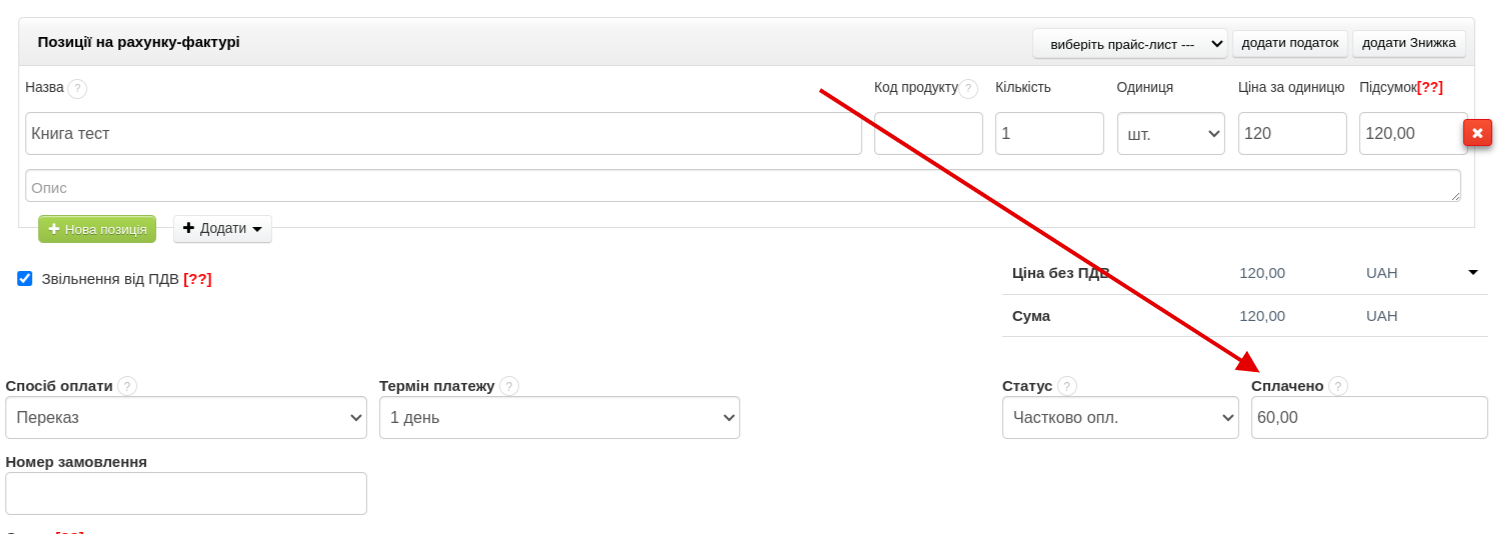Click the Номер замовлення input field

click(x=186, y=494)
